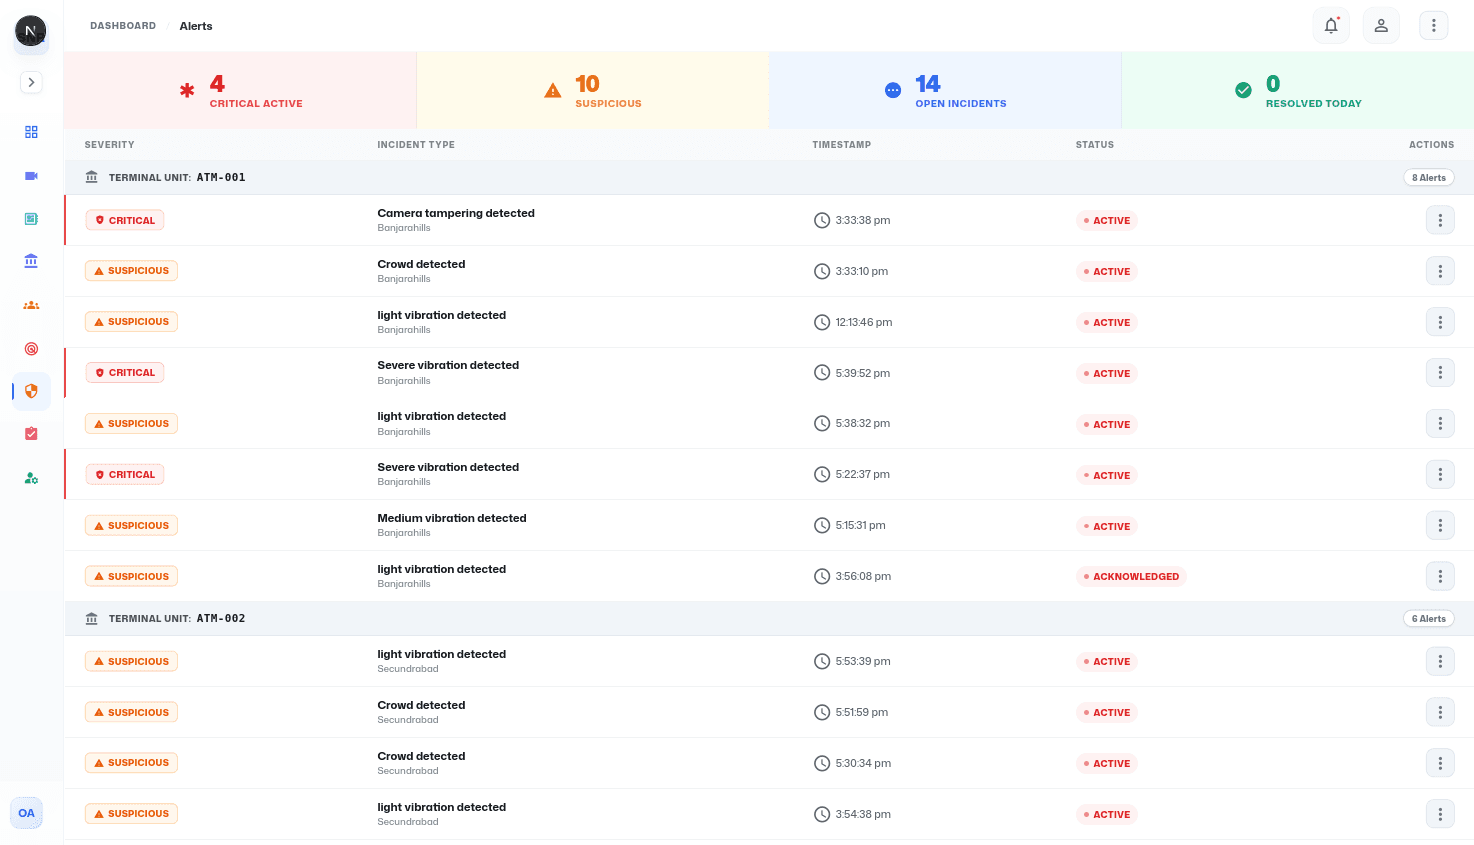This screenshot has width=1474, height=845.
Task: Click the OA user avatar at bottom
Action: point(27,813)
